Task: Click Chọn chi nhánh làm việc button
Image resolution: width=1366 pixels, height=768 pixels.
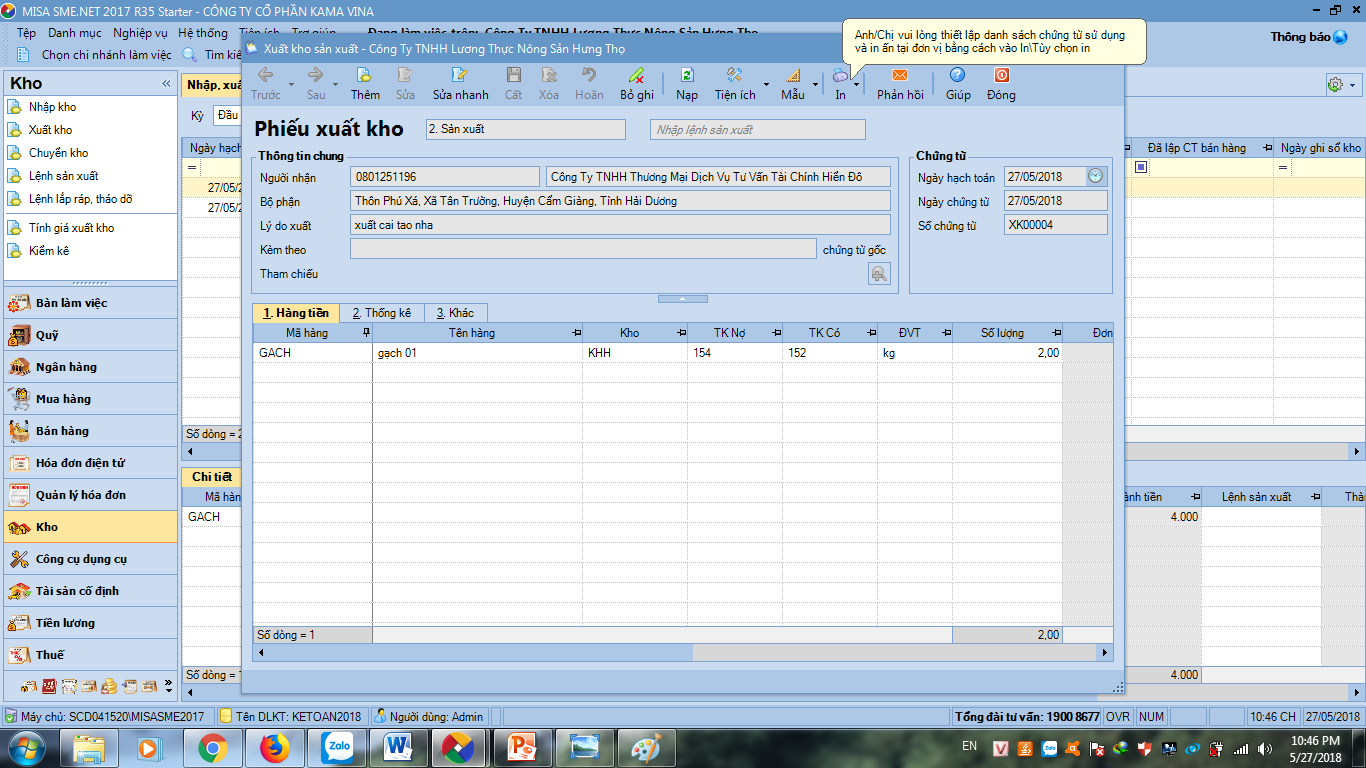Action: click(96, 55)
